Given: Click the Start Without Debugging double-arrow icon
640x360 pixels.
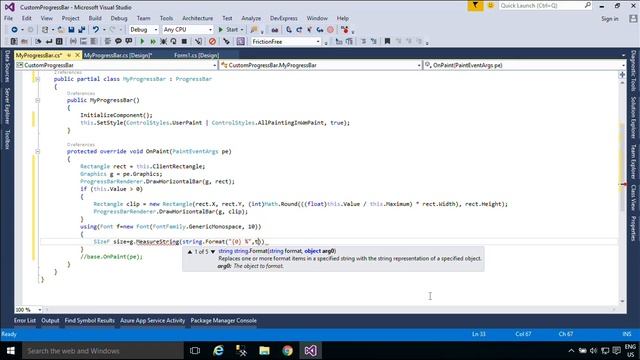Looking at the screenshot, I should pos(153,41).
